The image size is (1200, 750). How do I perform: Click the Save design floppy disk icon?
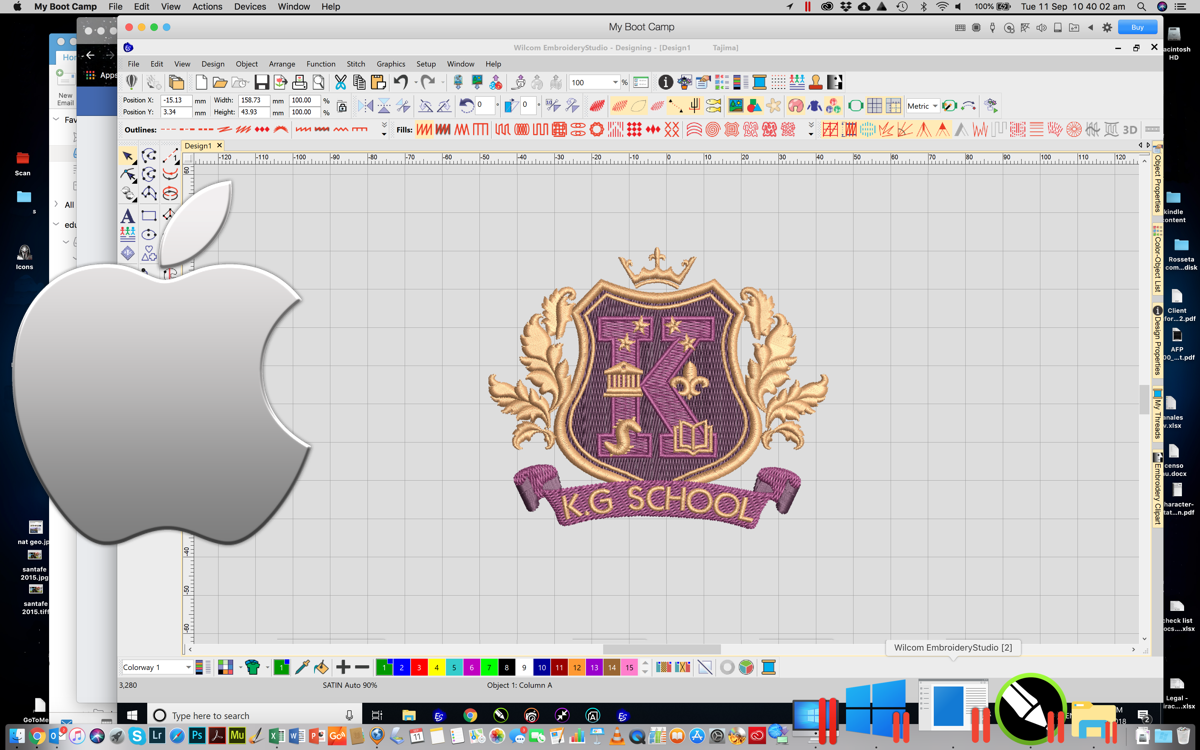point(261,83)
